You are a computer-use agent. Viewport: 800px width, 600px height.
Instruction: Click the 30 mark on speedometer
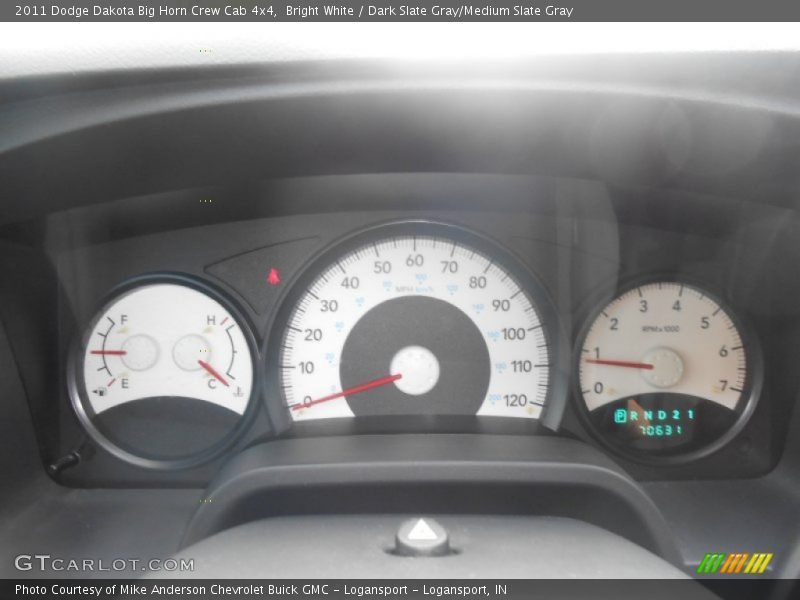tap(329, 306)
